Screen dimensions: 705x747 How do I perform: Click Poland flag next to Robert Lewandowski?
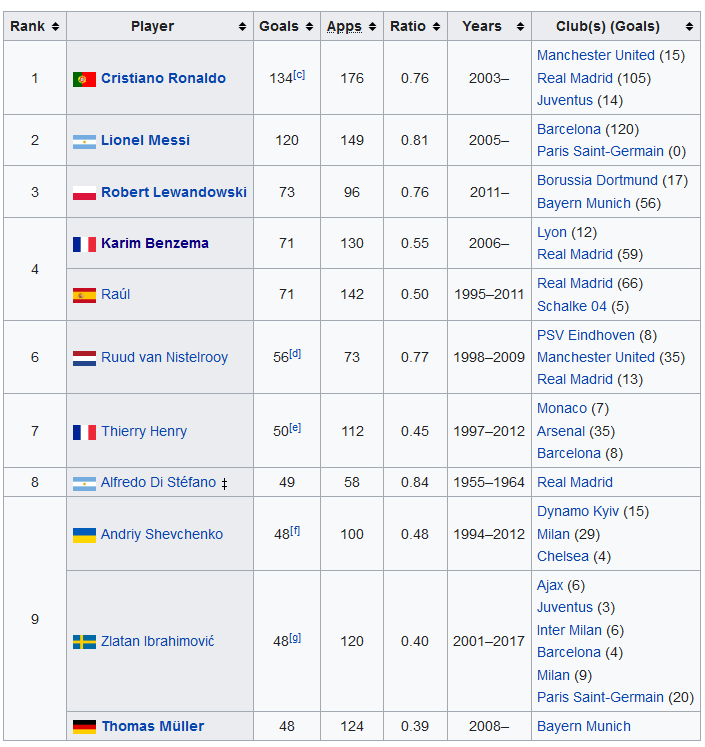tap(84, 193)
